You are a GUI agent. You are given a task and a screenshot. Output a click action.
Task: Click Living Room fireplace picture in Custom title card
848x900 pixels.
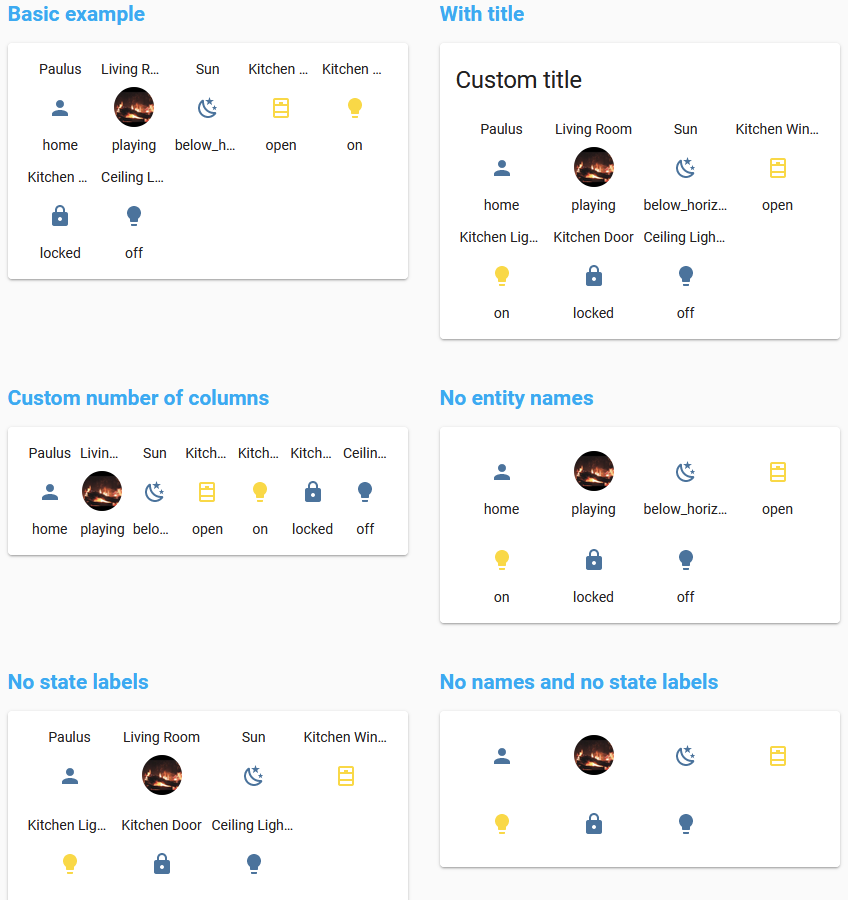[x=593, y=167]
